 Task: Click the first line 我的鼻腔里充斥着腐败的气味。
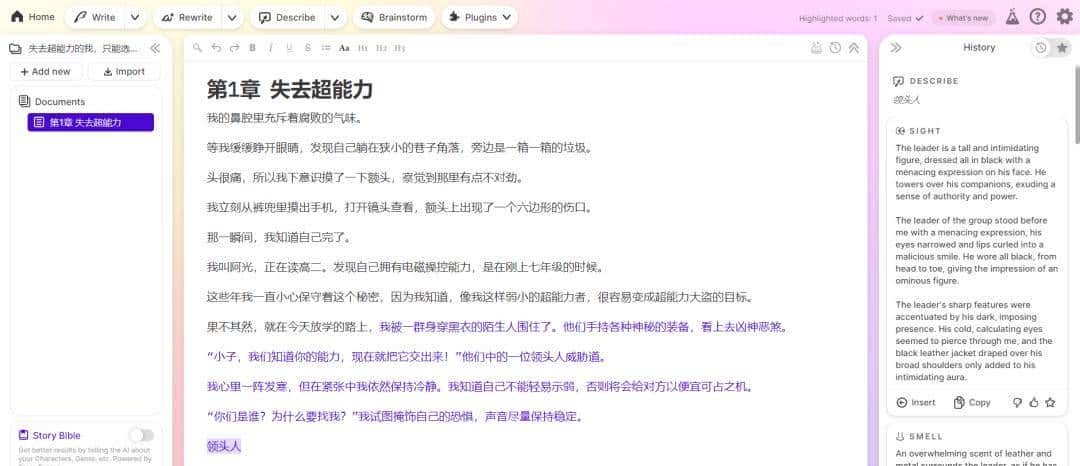(284, 118)
